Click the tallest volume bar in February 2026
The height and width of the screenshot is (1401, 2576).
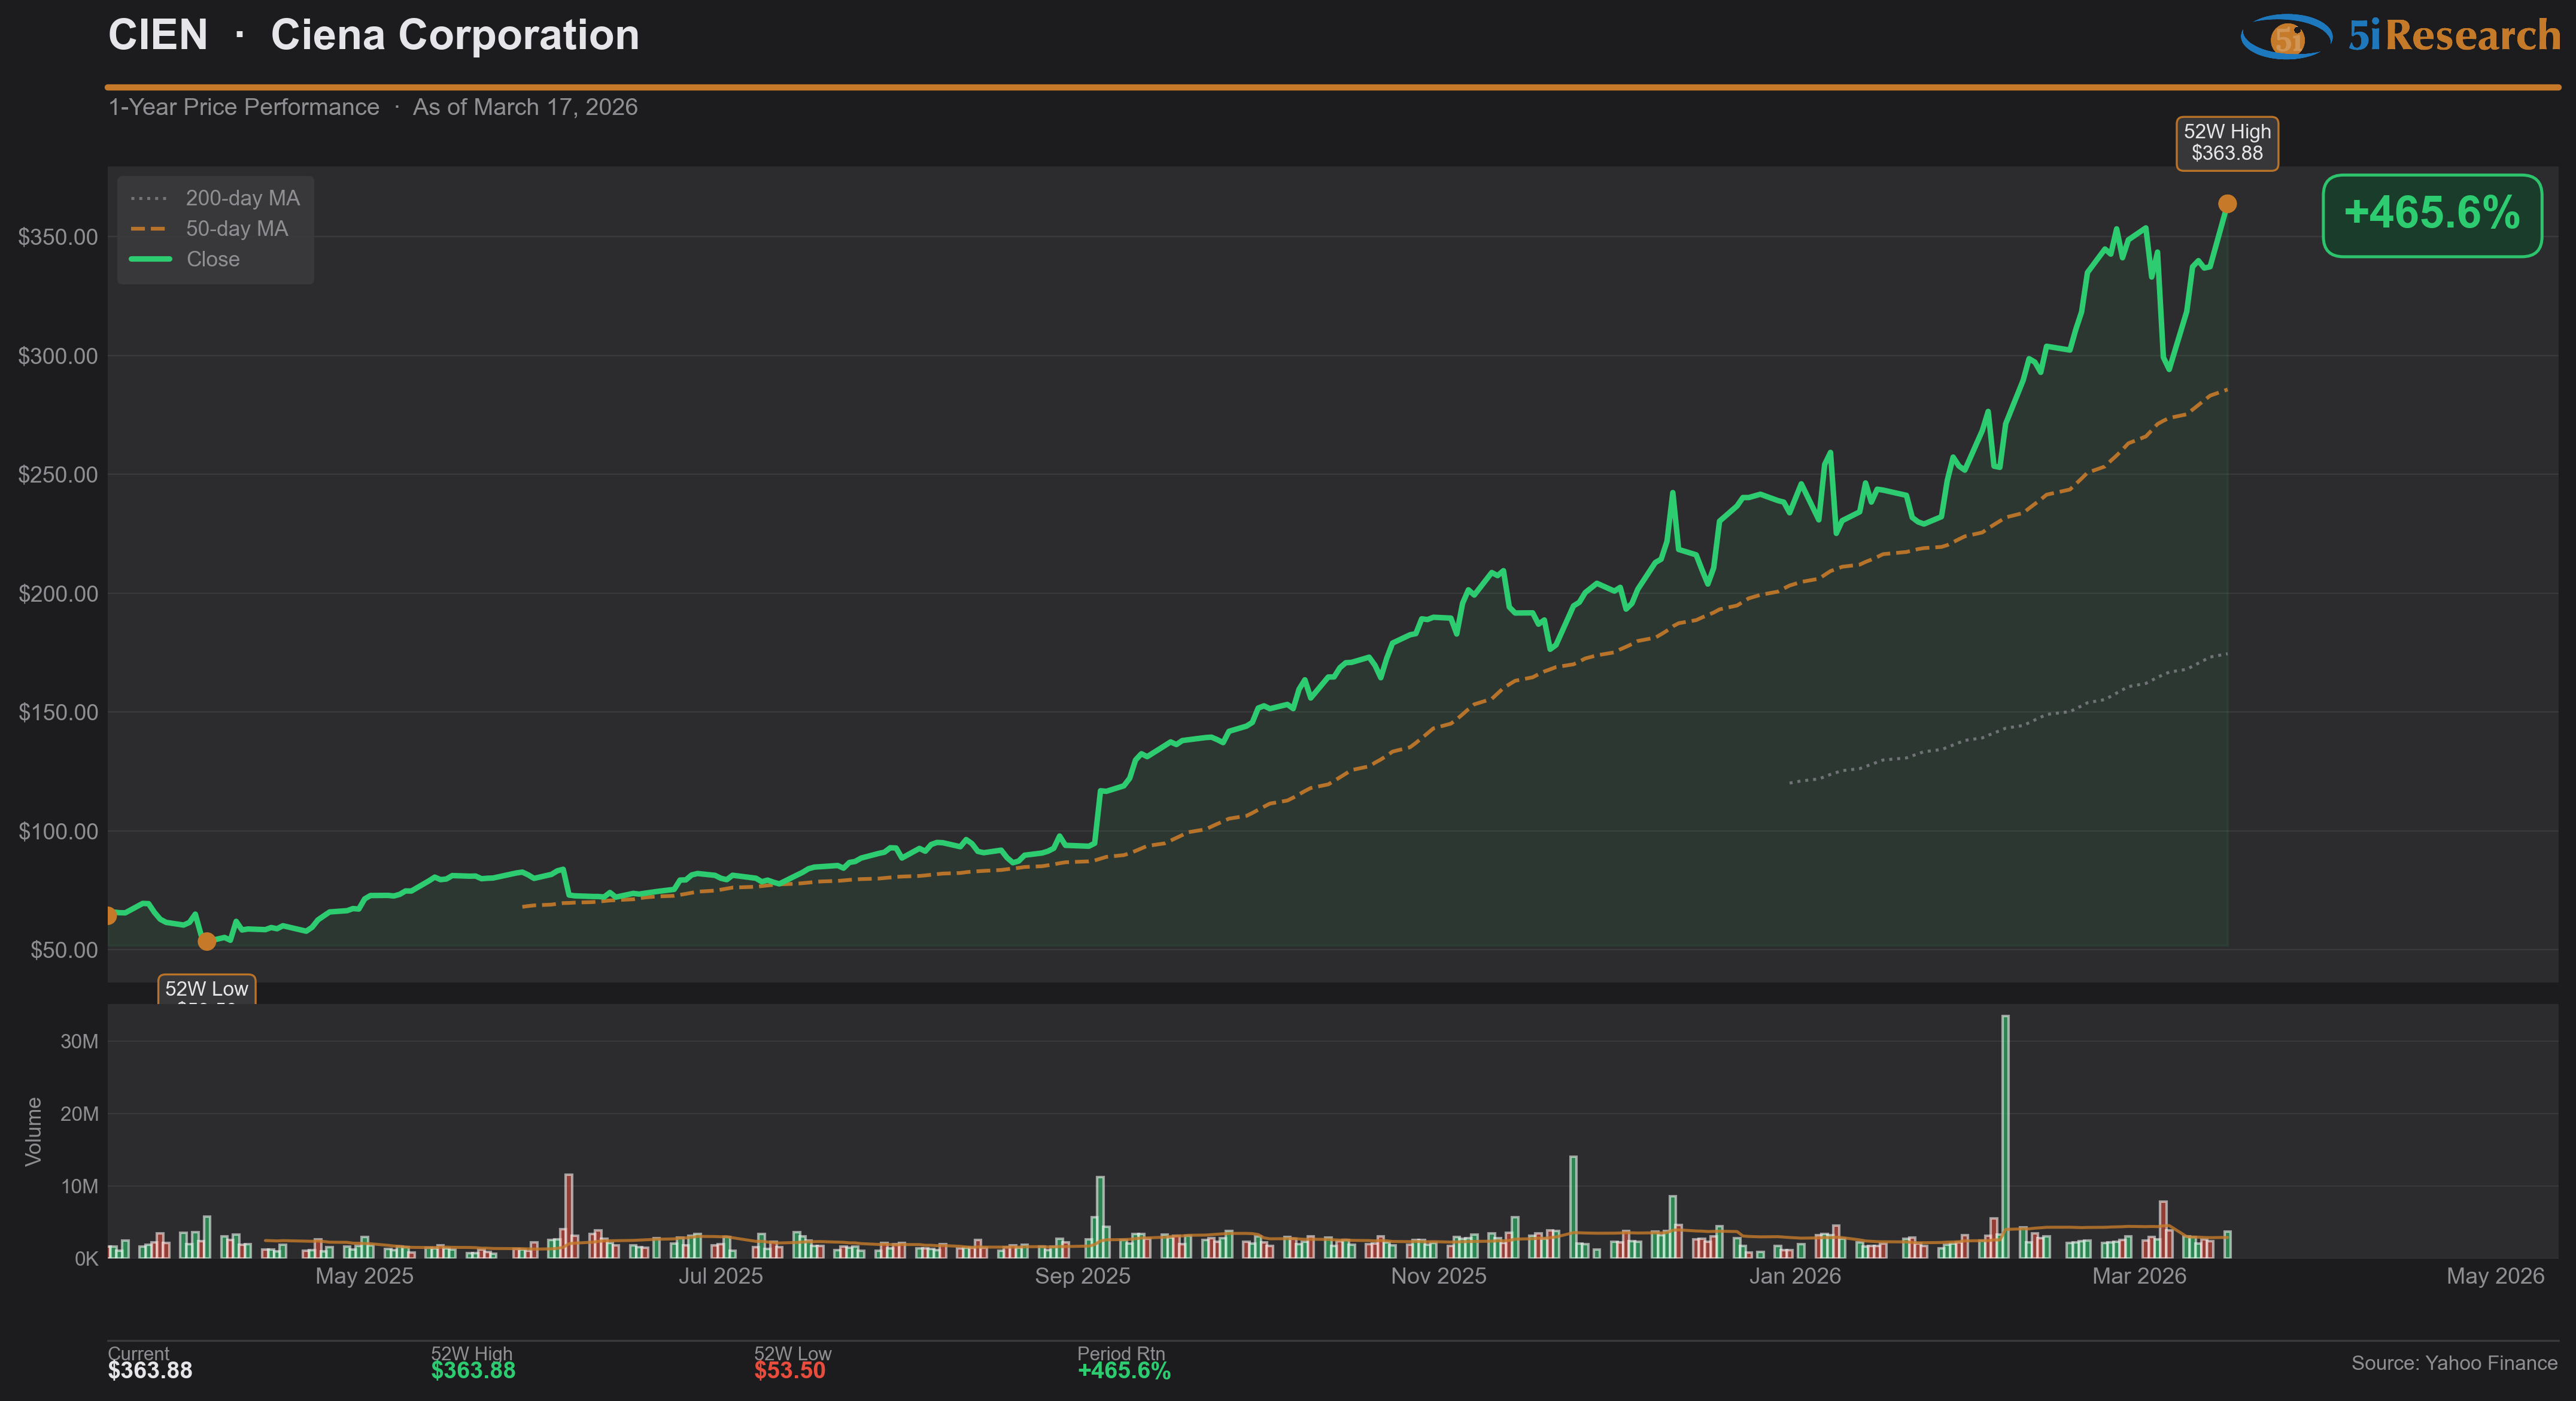[x=2005, y=1130]
